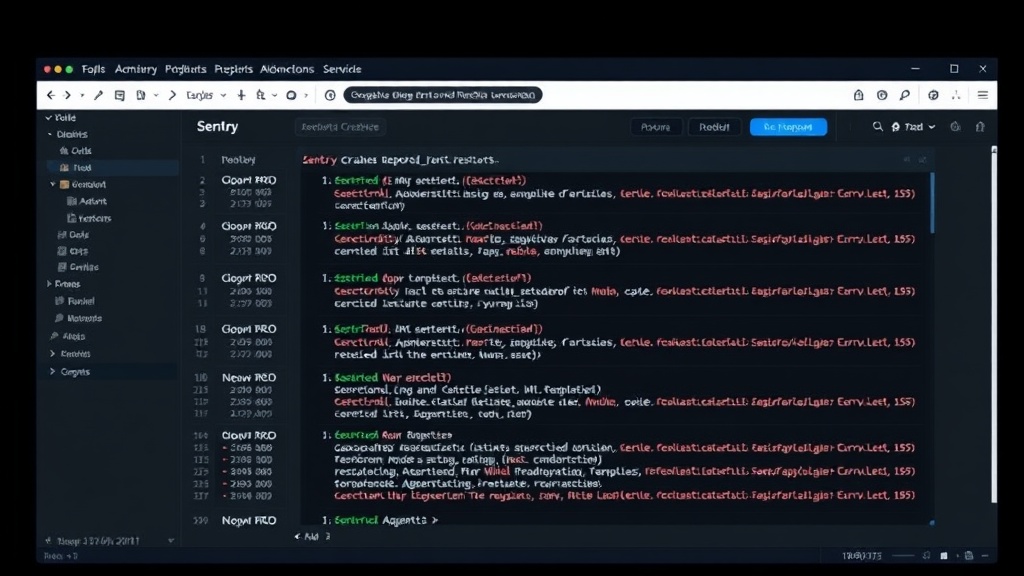1024x576 pixels.
Task: Click the branch-shaped icon right of the plus icon
Action: point(261,95)
